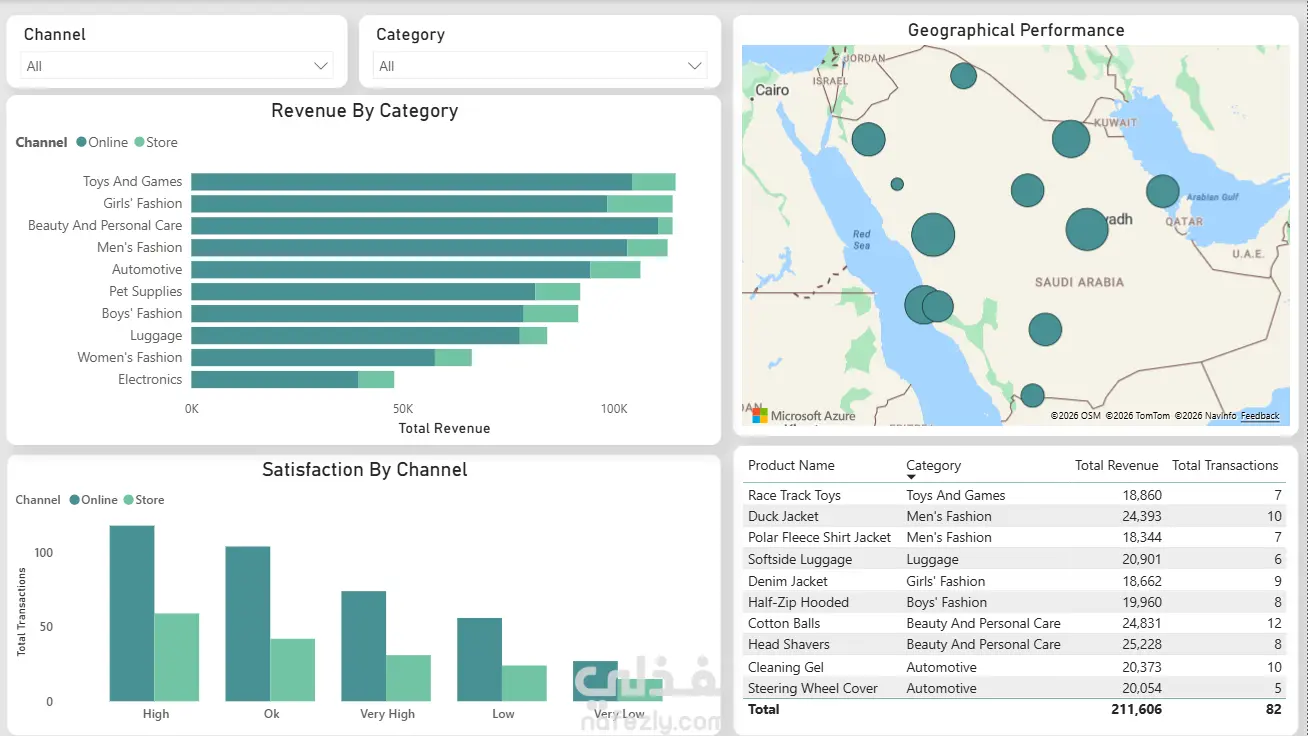
Task: Sort by Total Transactions column header
Action: click(x=1225, y=465)
